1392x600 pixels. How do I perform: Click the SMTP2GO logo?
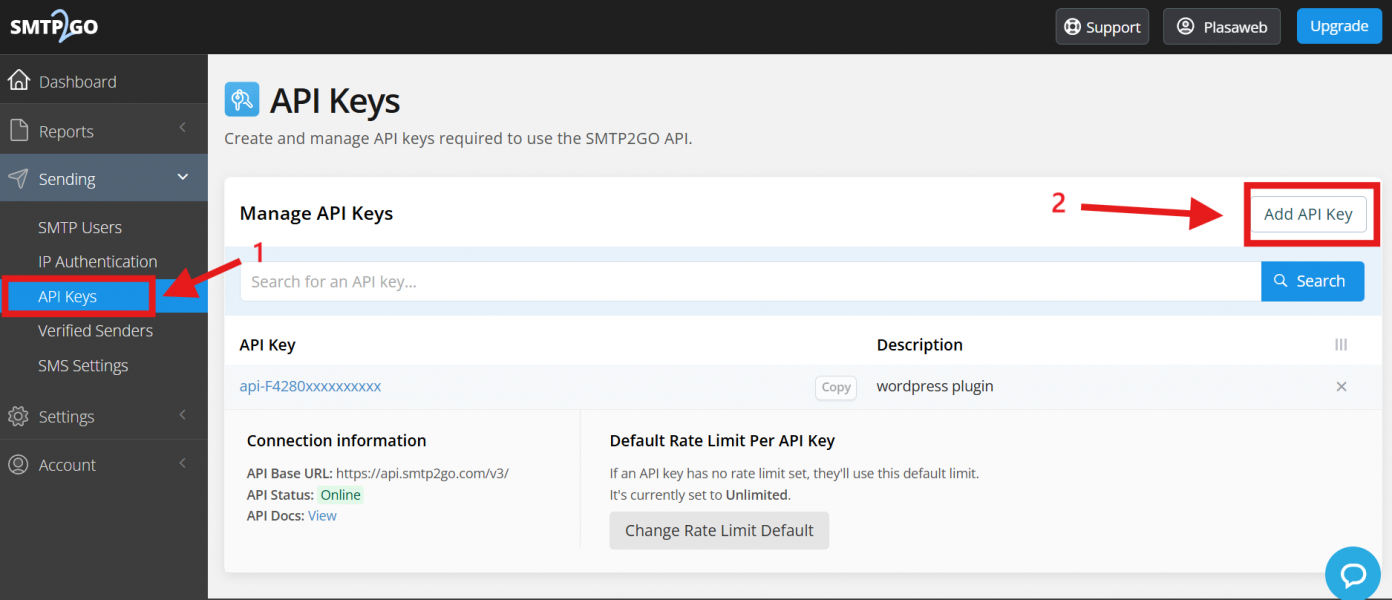point(54,26)
